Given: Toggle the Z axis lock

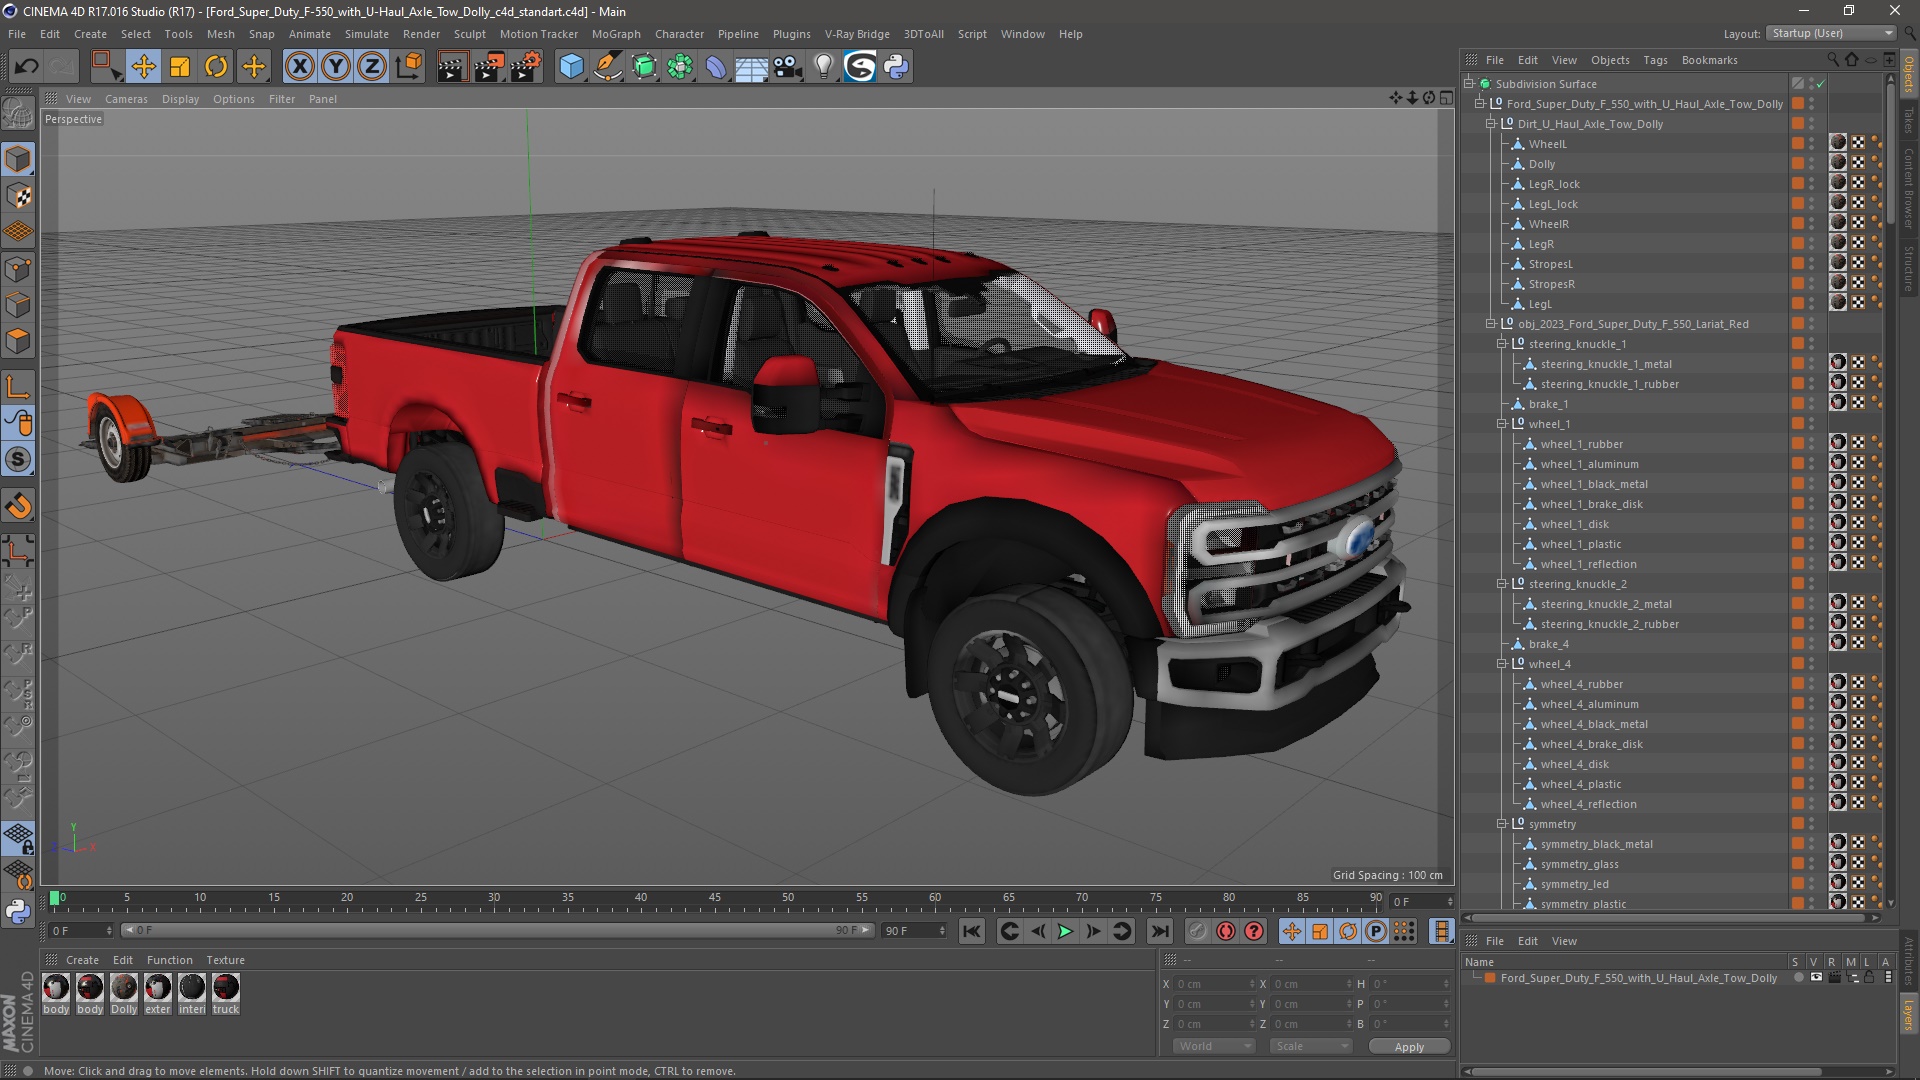Looking at the screenshot, I should coord(372,67).
